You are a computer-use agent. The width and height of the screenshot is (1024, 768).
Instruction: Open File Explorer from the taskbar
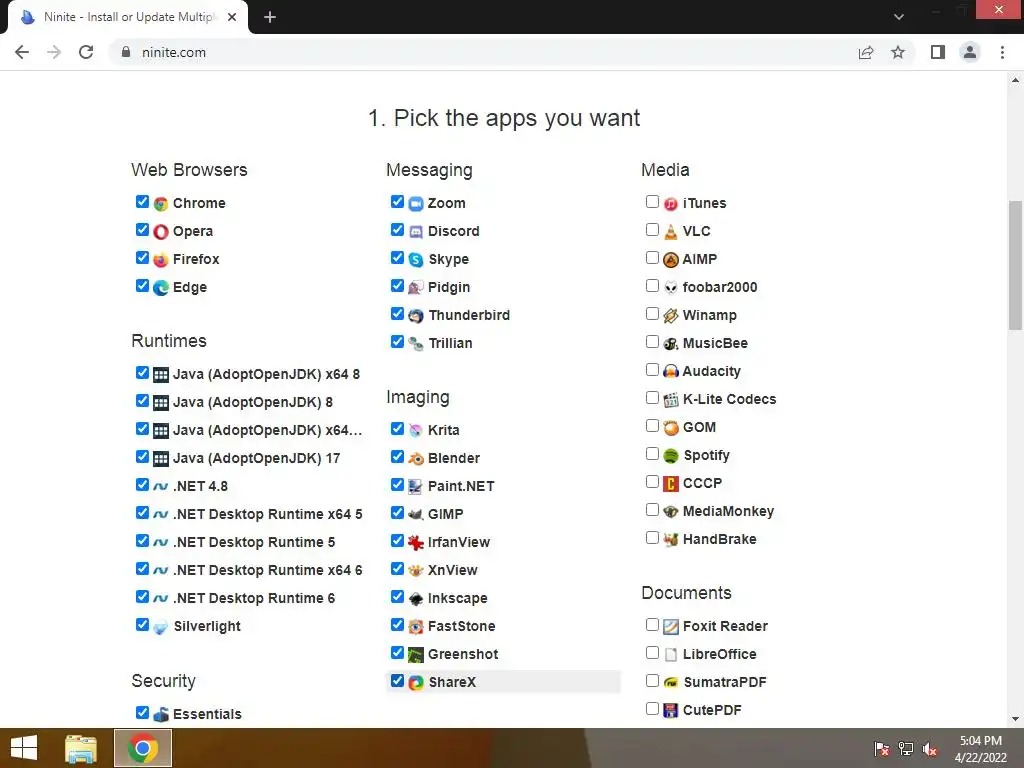pos(81,748)
